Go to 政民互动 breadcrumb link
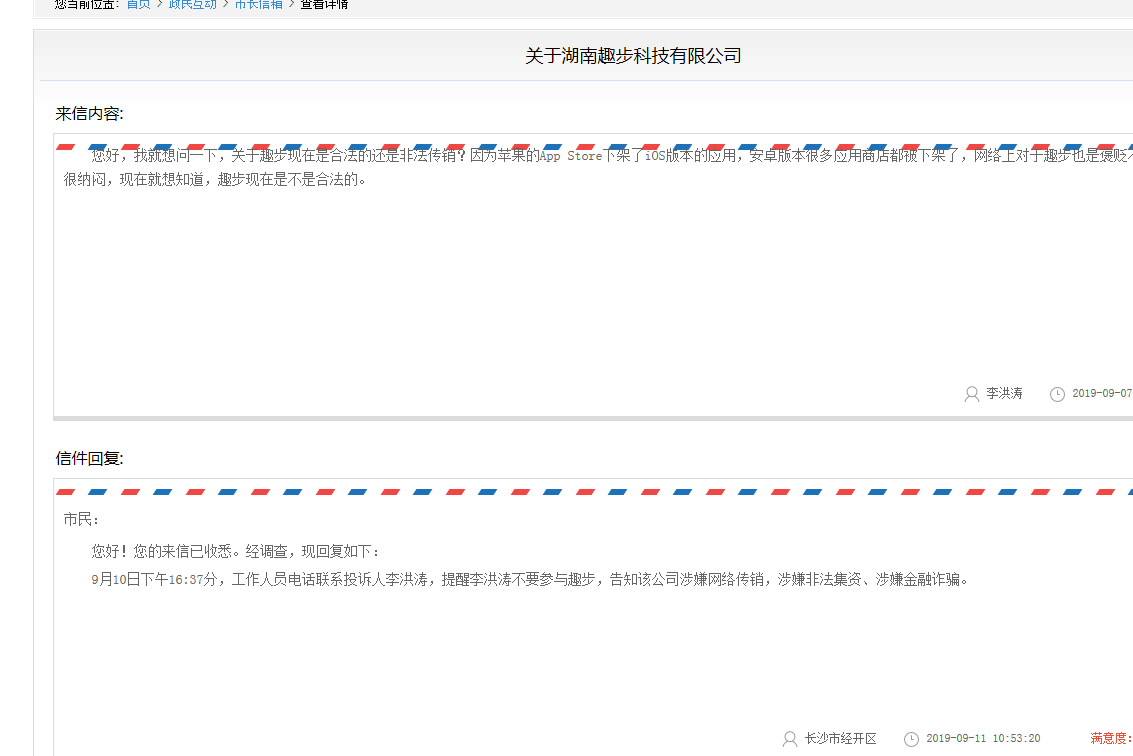 (192, 4)
